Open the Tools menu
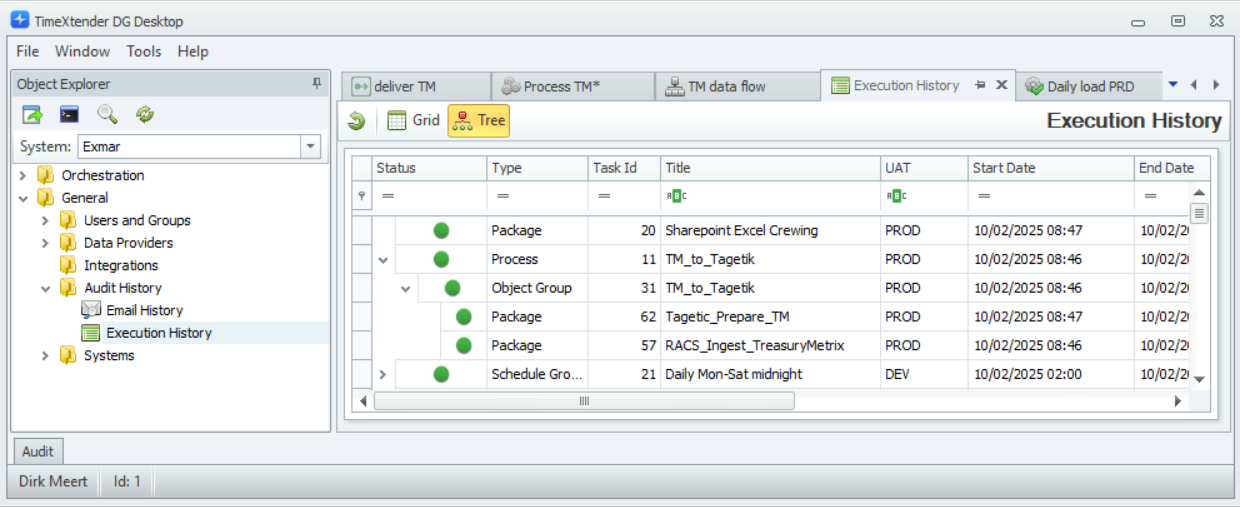This screenshot has height=507, width=1240. (144, 51)
